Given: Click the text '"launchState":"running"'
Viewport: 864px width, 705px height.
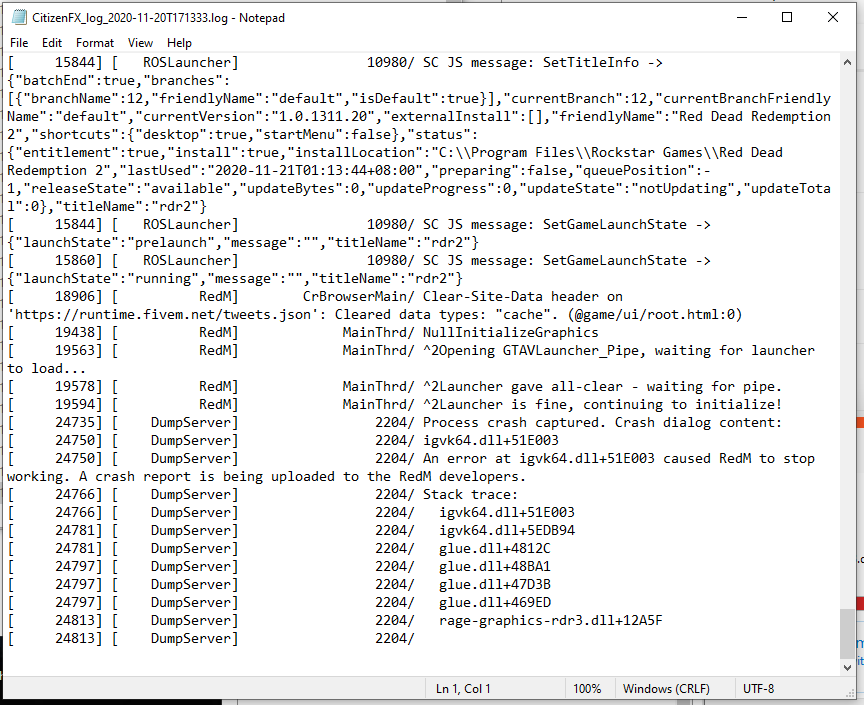Looking at the screenshot, I should click(x=103, y=278).
